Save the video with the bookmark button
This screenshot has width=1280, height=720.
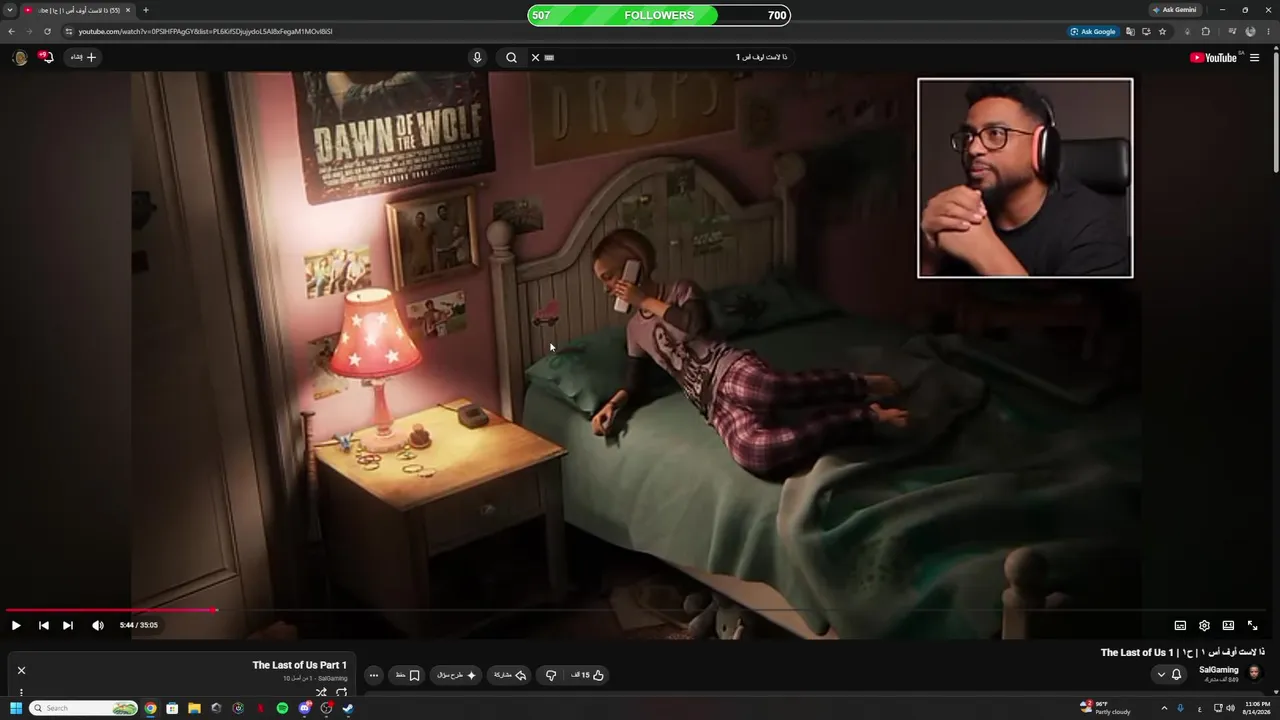[x=408, y=675]
